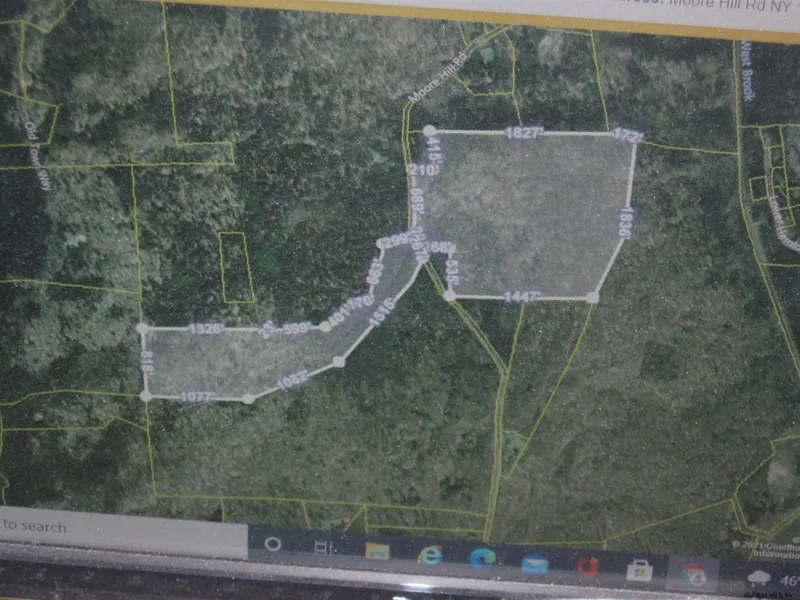
Task: Click the Moore Hill Rd road label
Action: 438,83
